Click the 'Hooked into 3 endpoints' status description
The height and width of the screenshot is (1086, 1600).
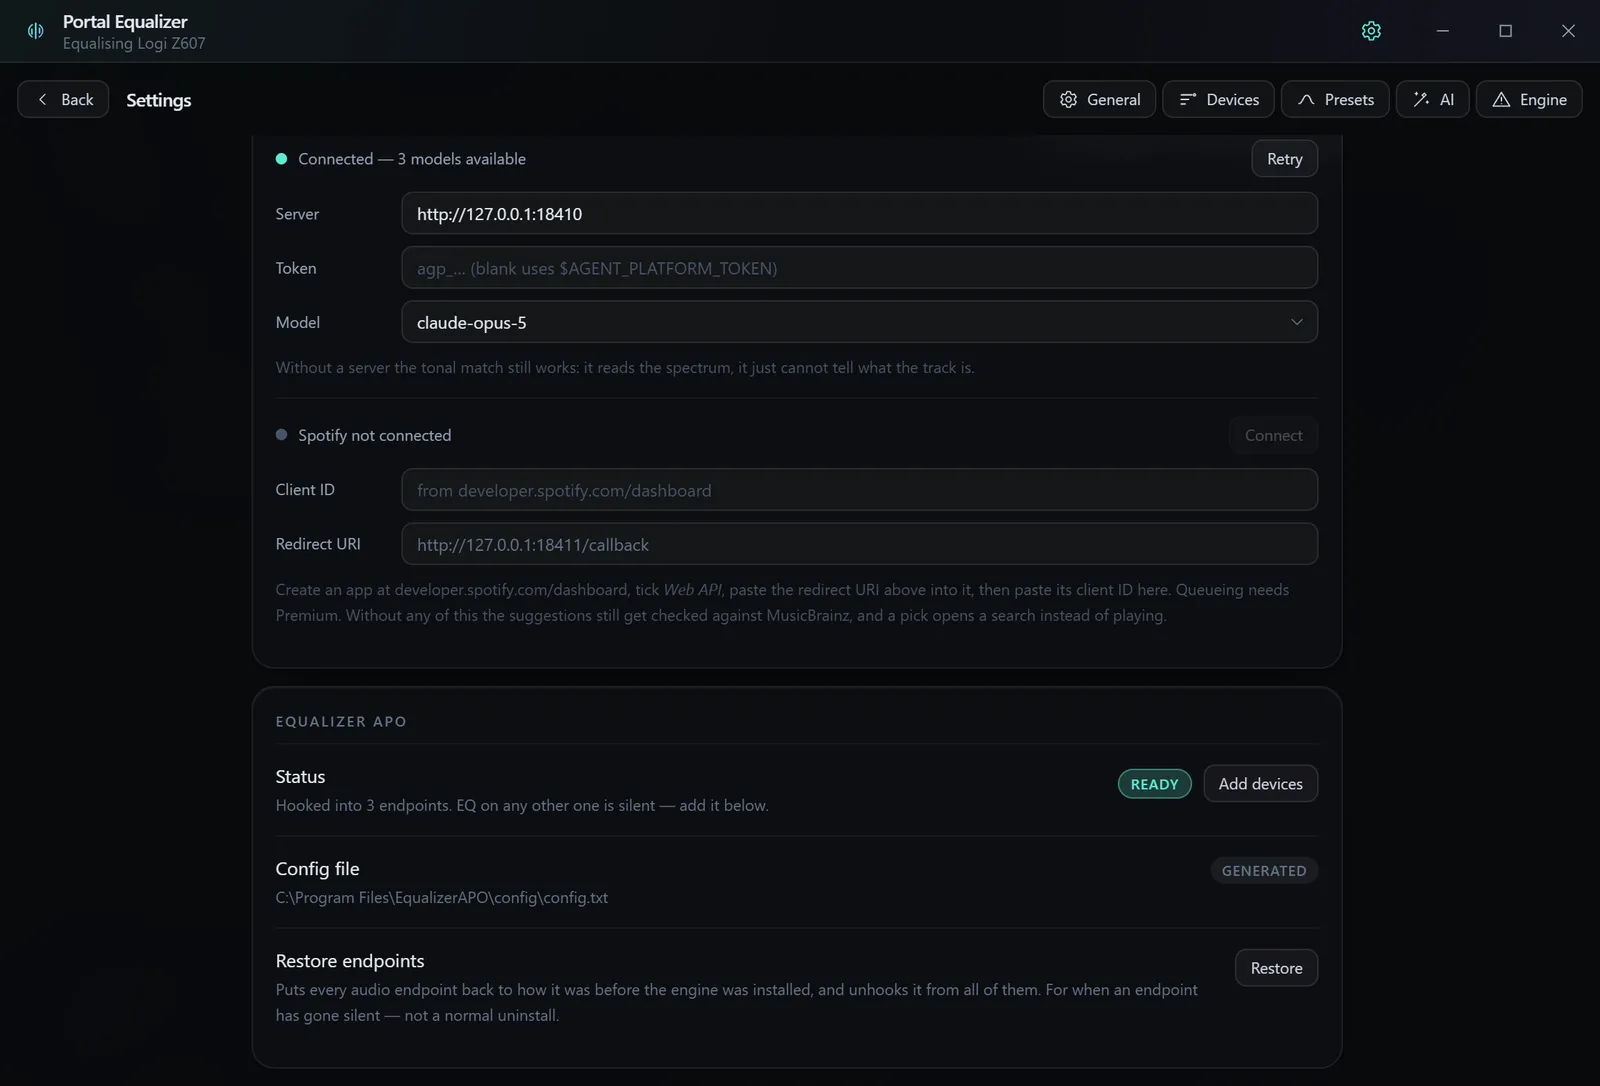(522, 806)
